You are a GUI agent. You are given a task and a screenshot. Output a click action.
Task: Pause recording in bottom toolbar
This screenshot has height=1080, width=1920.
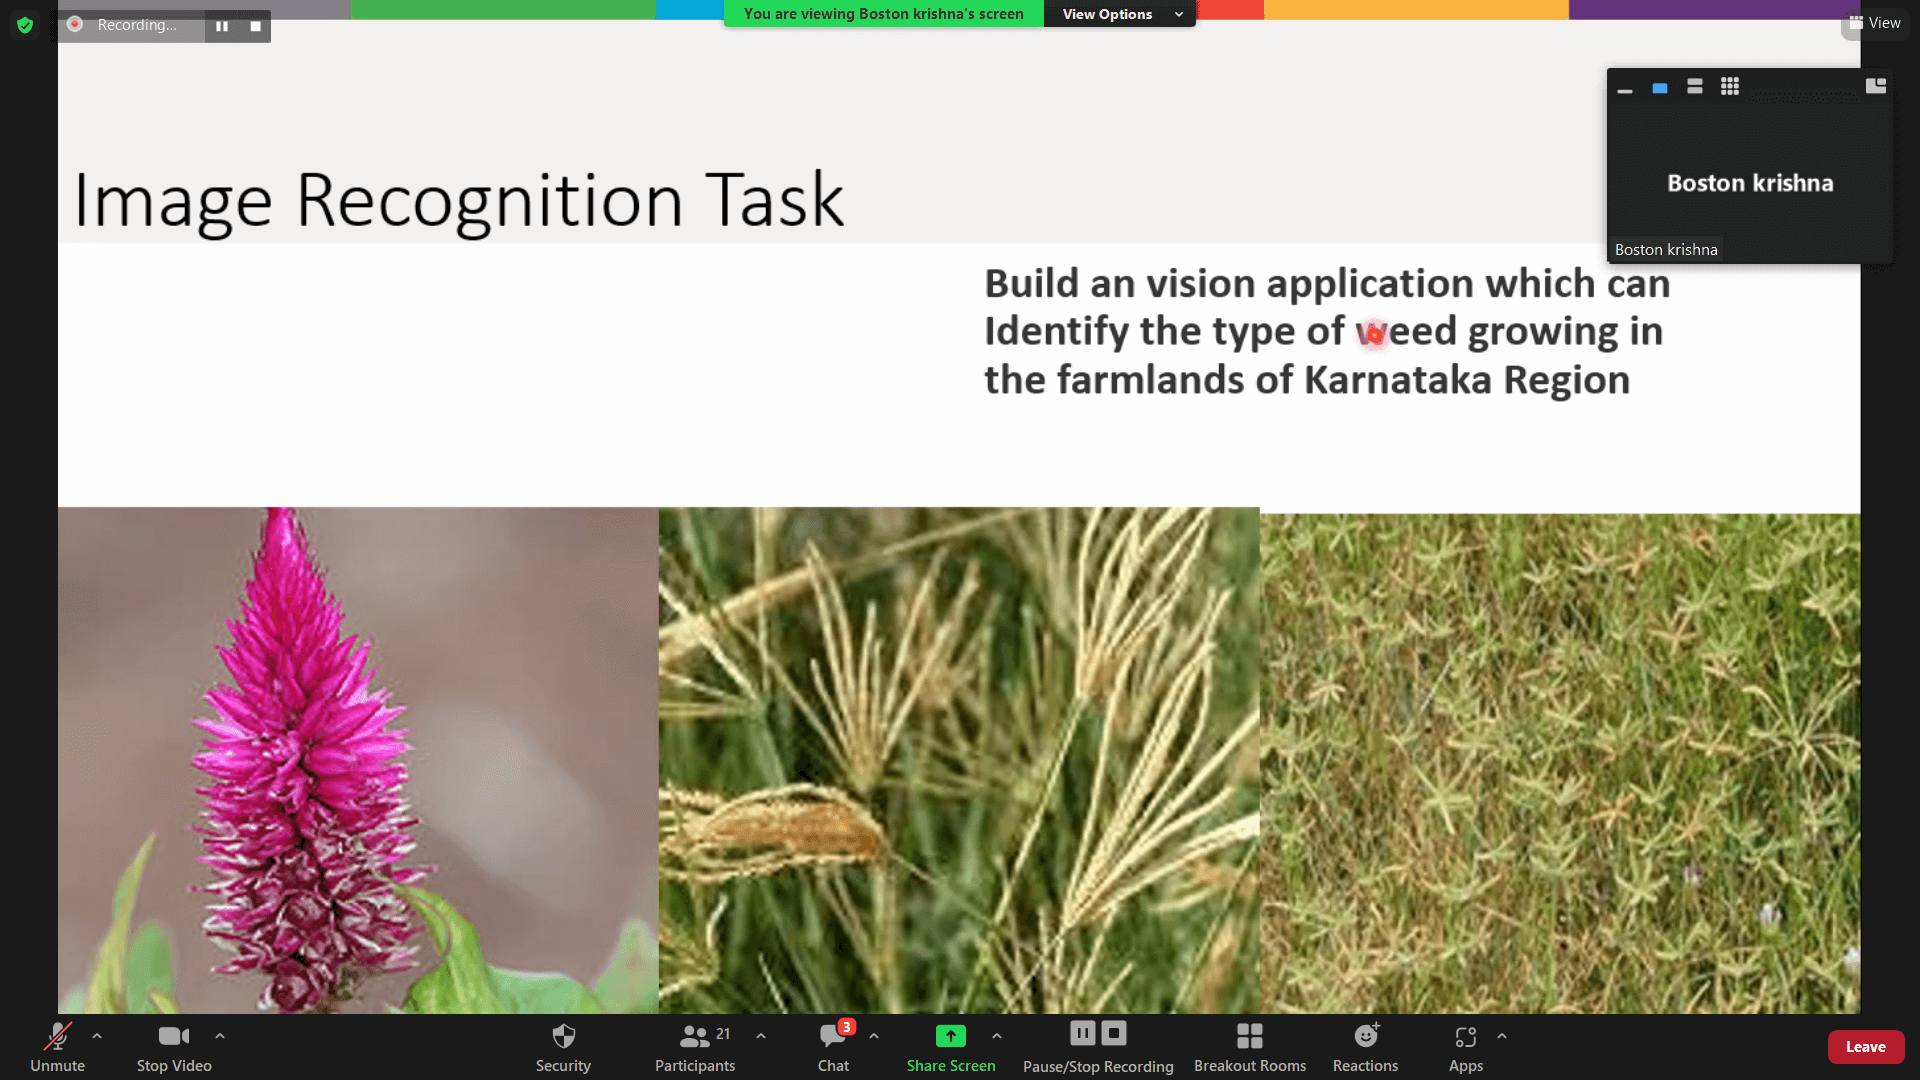pos(1083,1033)
